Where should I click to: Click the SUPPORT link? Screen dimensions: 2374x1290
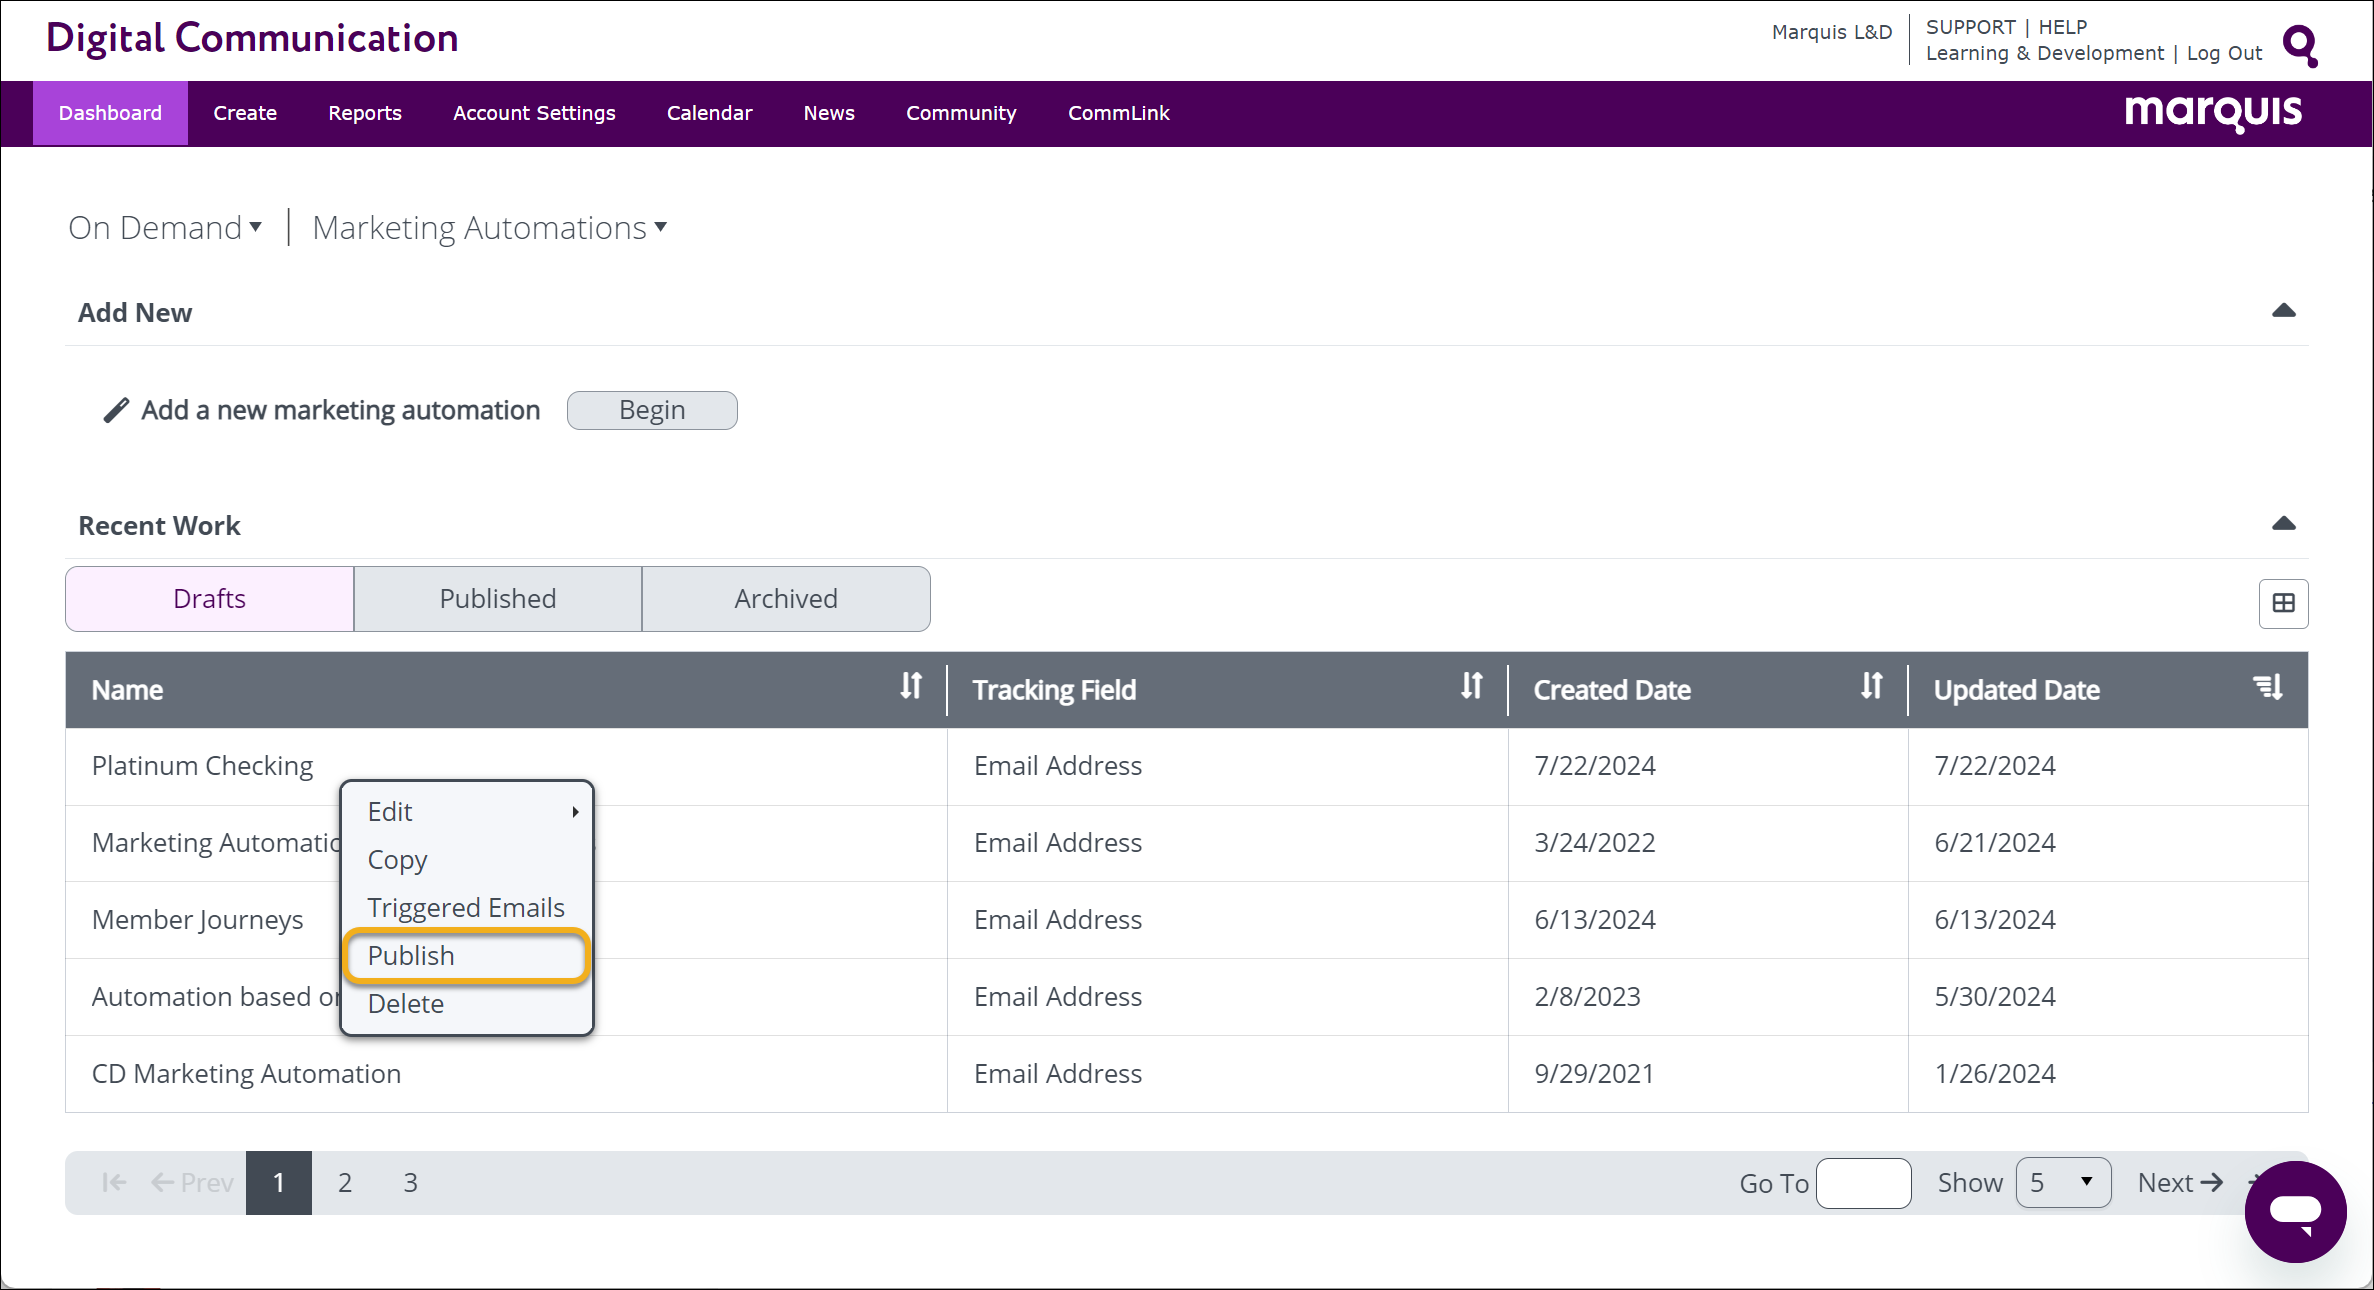pos(1970,27)
